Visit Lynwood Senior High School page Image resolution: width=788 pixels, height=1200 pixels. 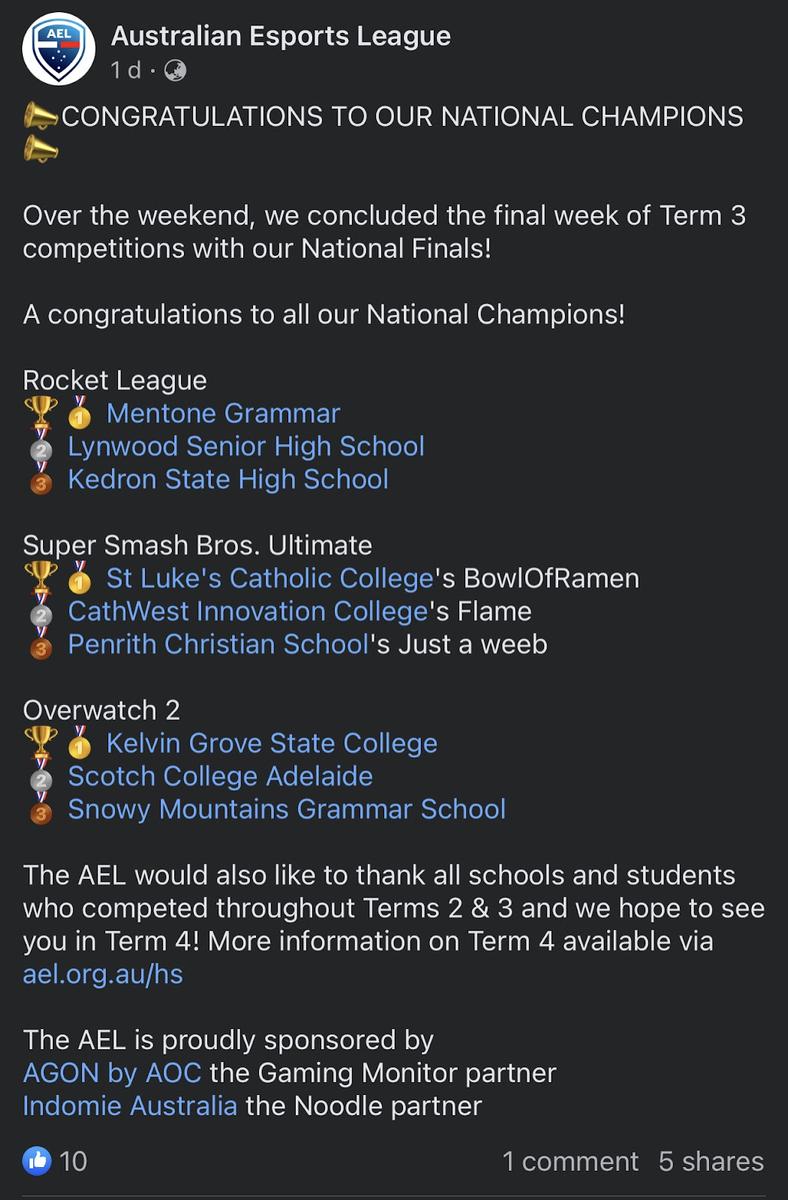[x=246, y=446]
